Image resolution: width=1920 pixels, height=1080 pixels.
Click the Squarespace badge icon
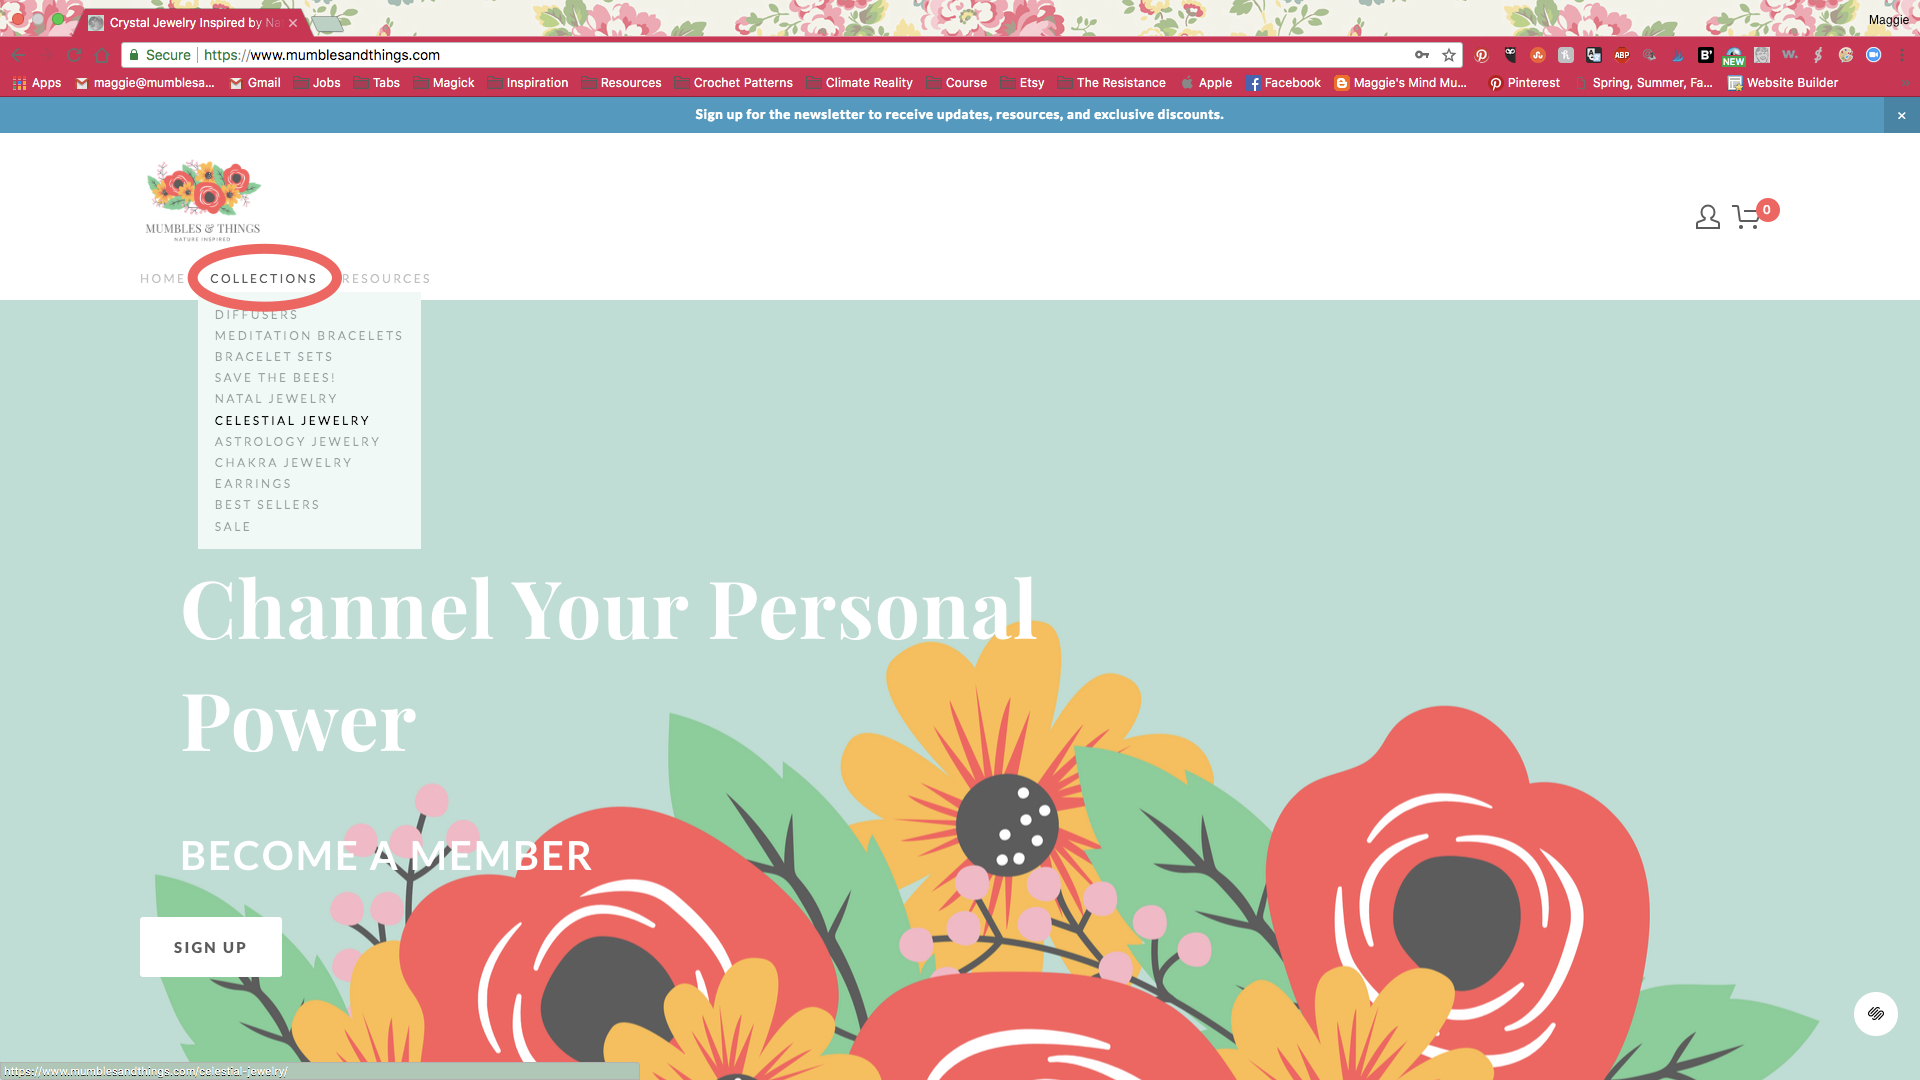[x=1875, y=1013]
